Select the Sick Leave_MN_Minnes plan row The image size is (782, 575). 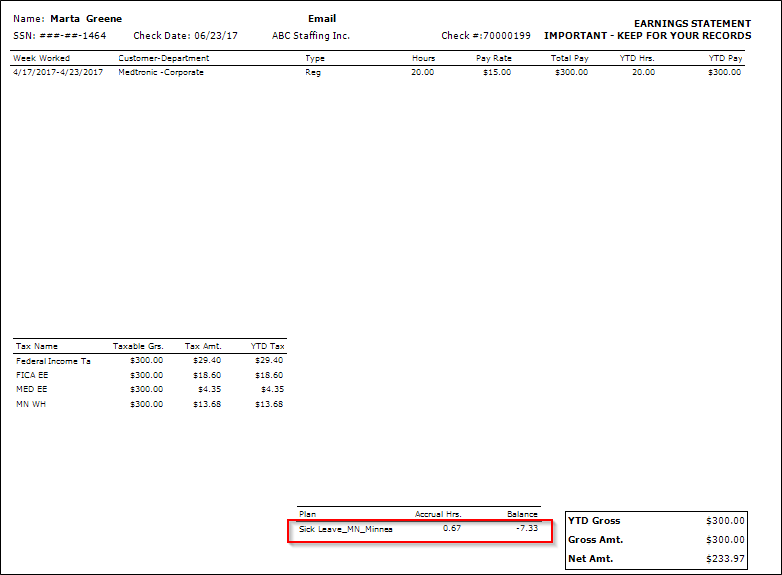pyautogui.click(x=419, y=531)
